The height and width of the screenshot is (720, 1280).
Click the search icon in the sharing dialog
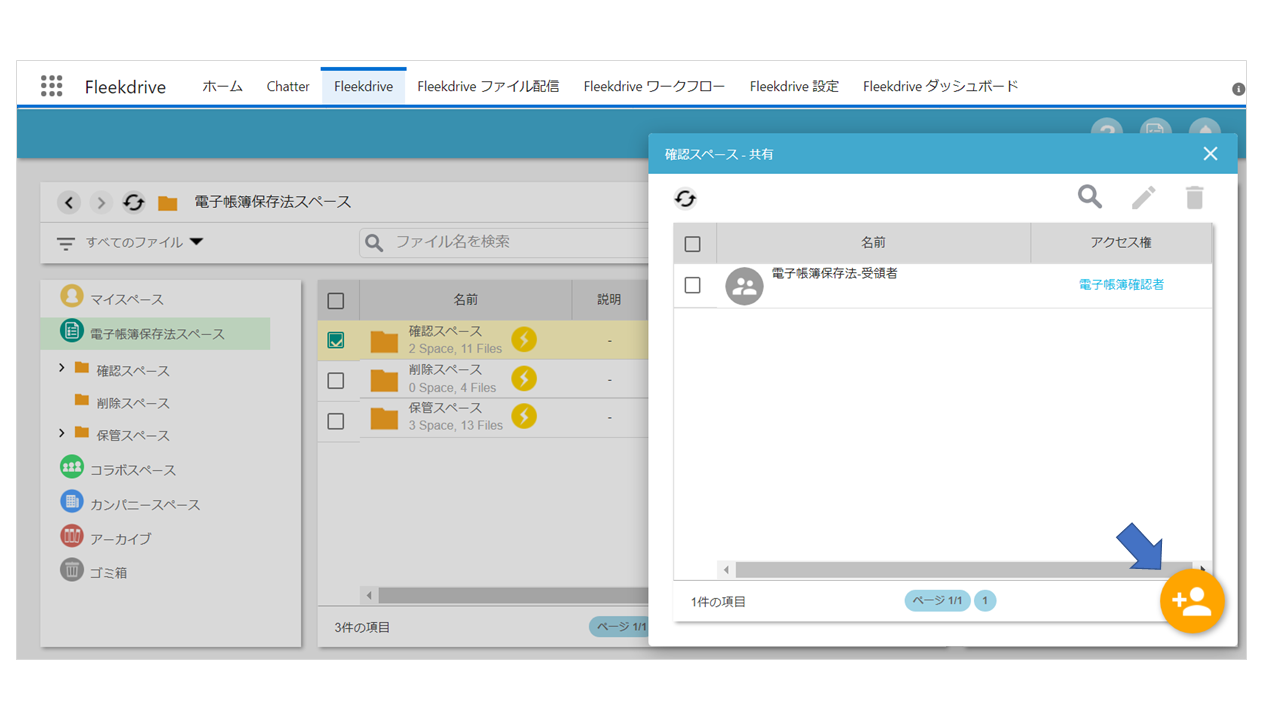coord(1090,197)
